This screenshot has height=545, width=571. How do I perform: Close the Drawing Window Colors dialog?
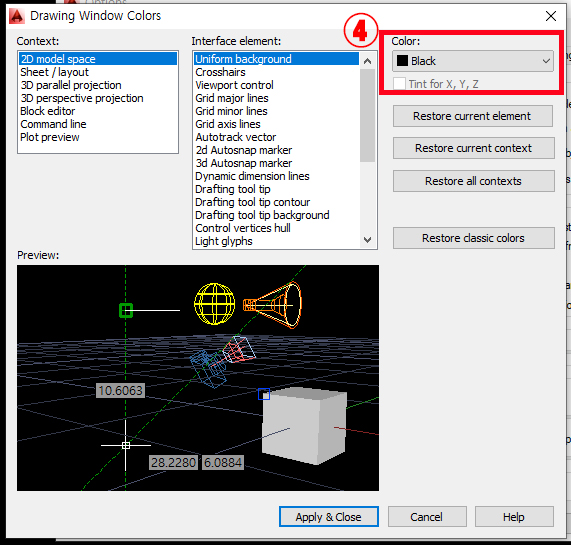click(551, 16)
